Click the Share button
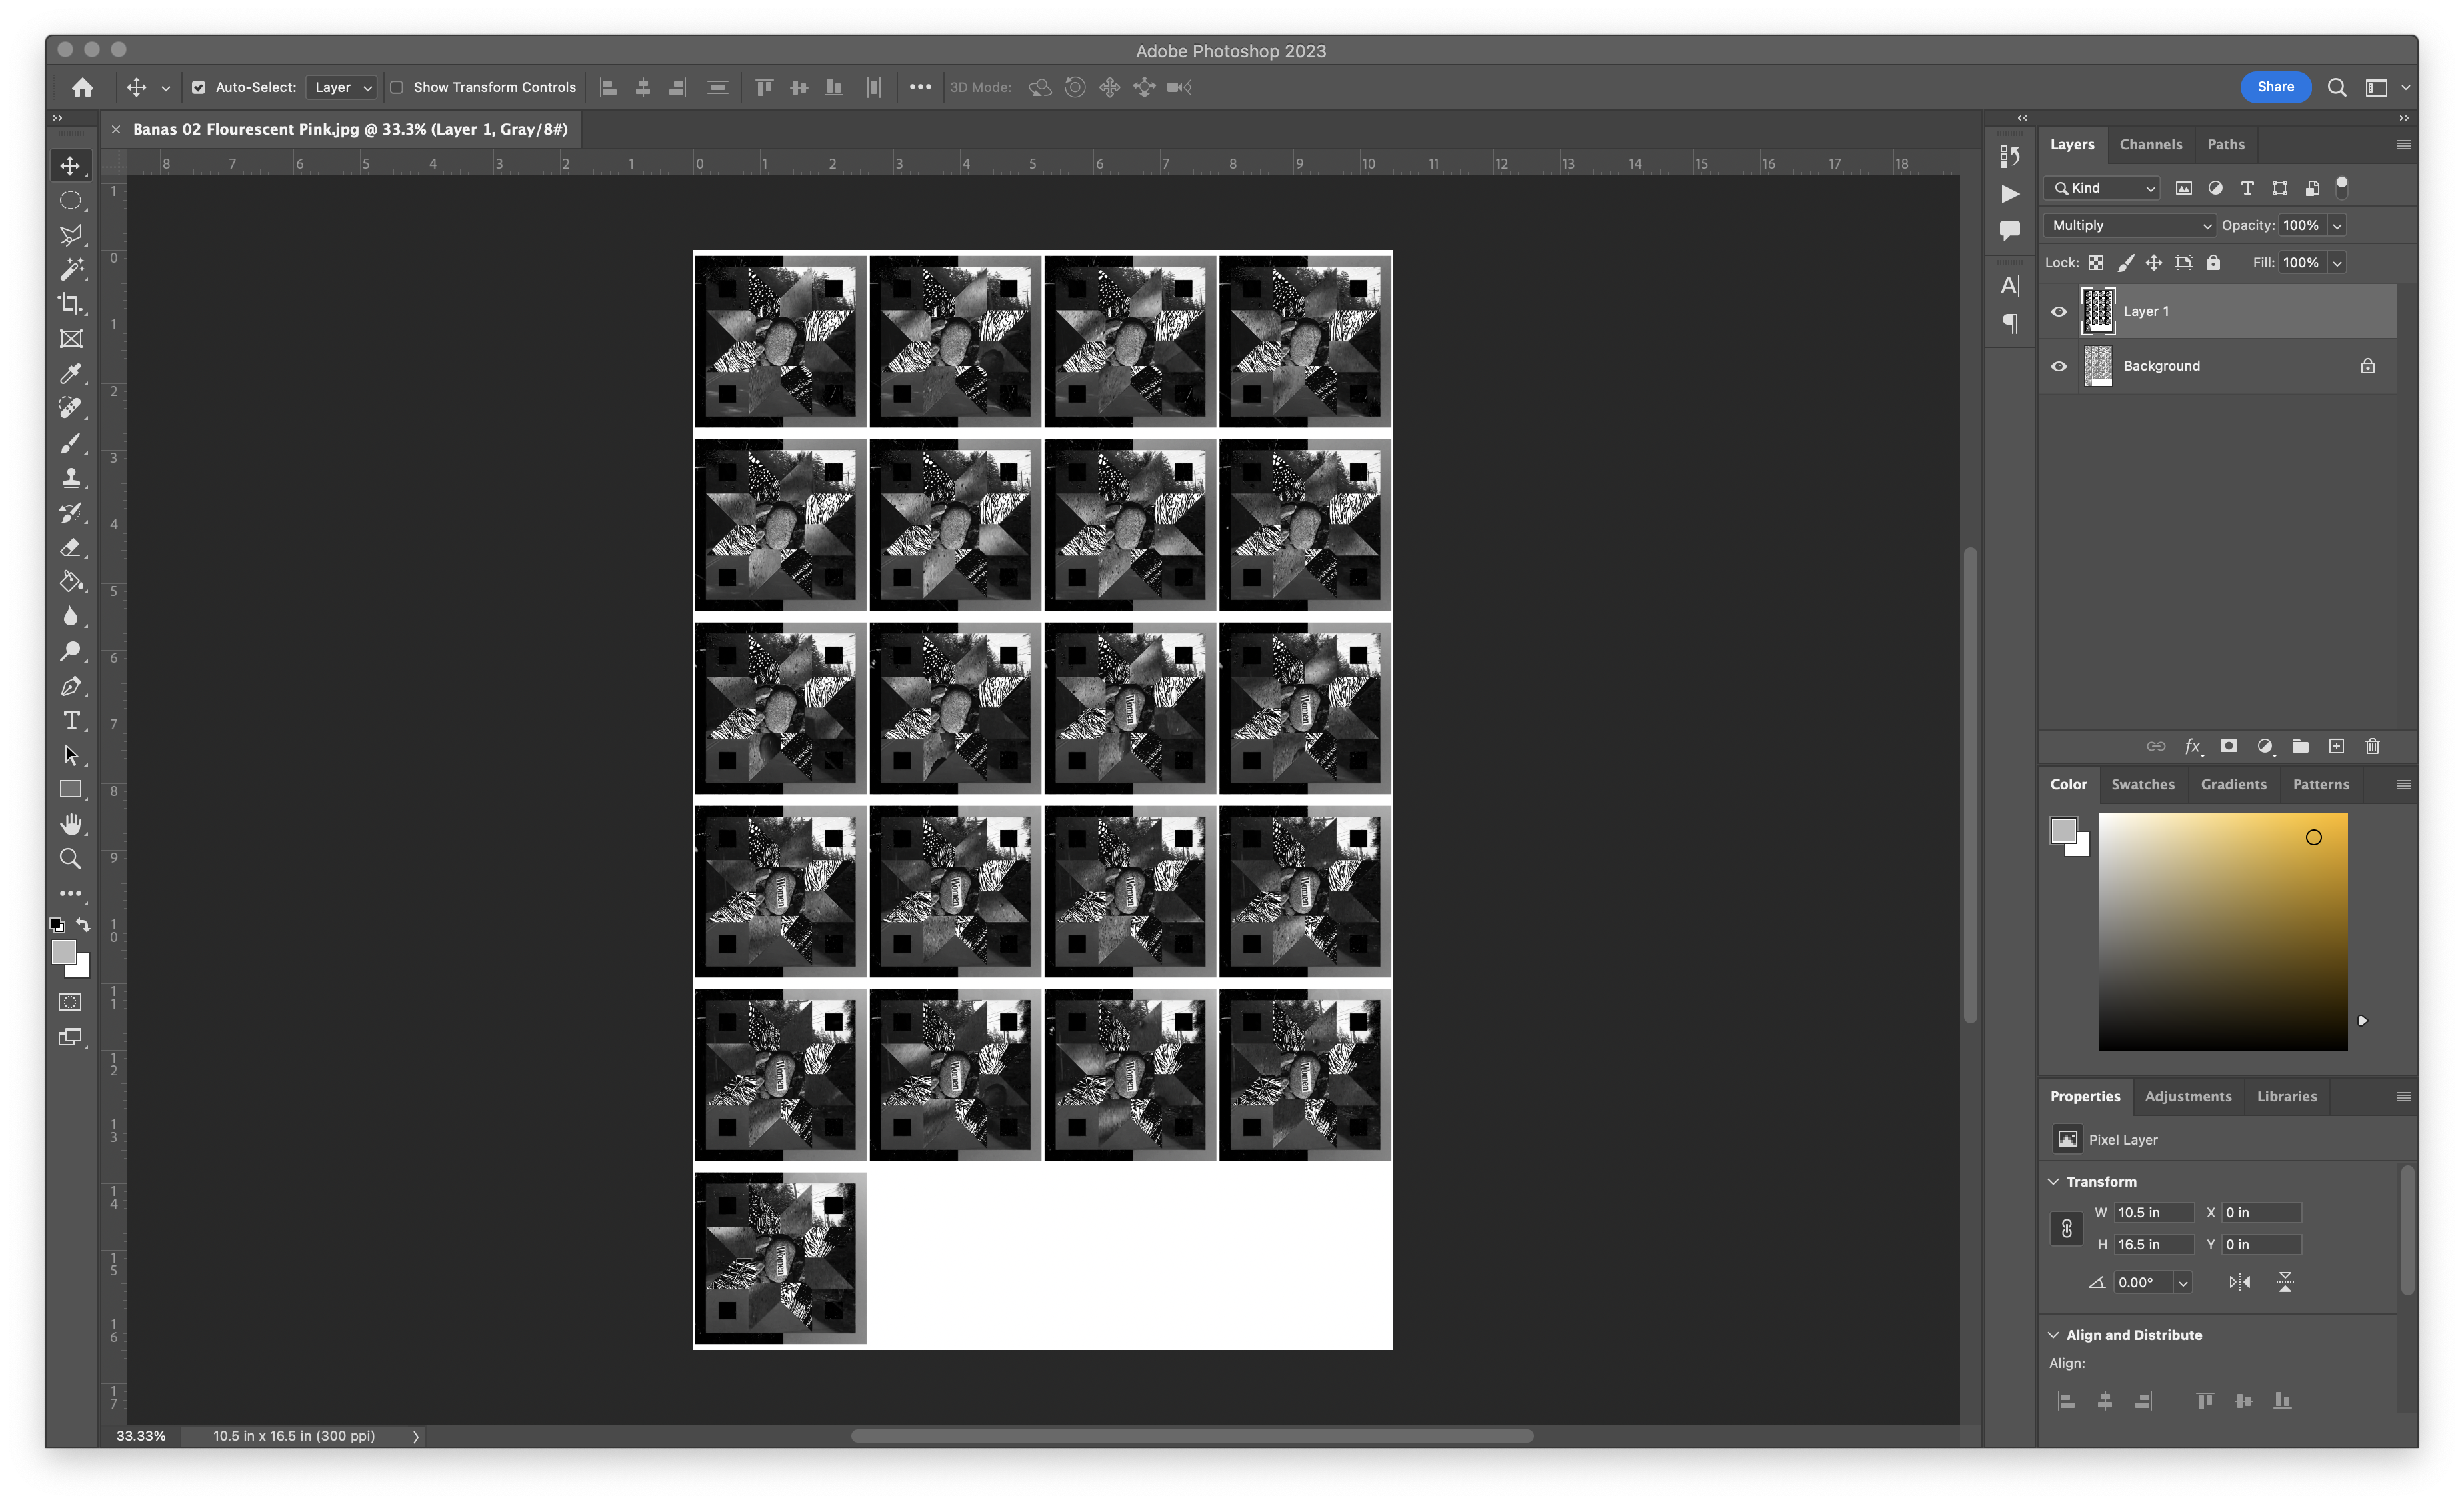This screenshot has width=2464, height=1504. pos(2275,87)
